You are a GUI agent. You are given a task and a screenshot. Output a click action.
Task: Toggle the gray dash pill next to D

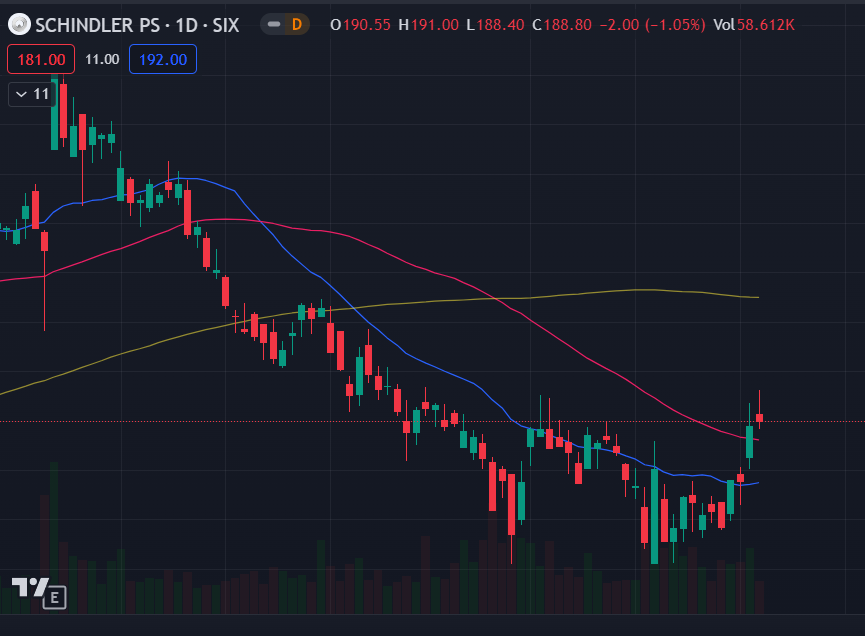pyautogui.click(x=274, y=24)
